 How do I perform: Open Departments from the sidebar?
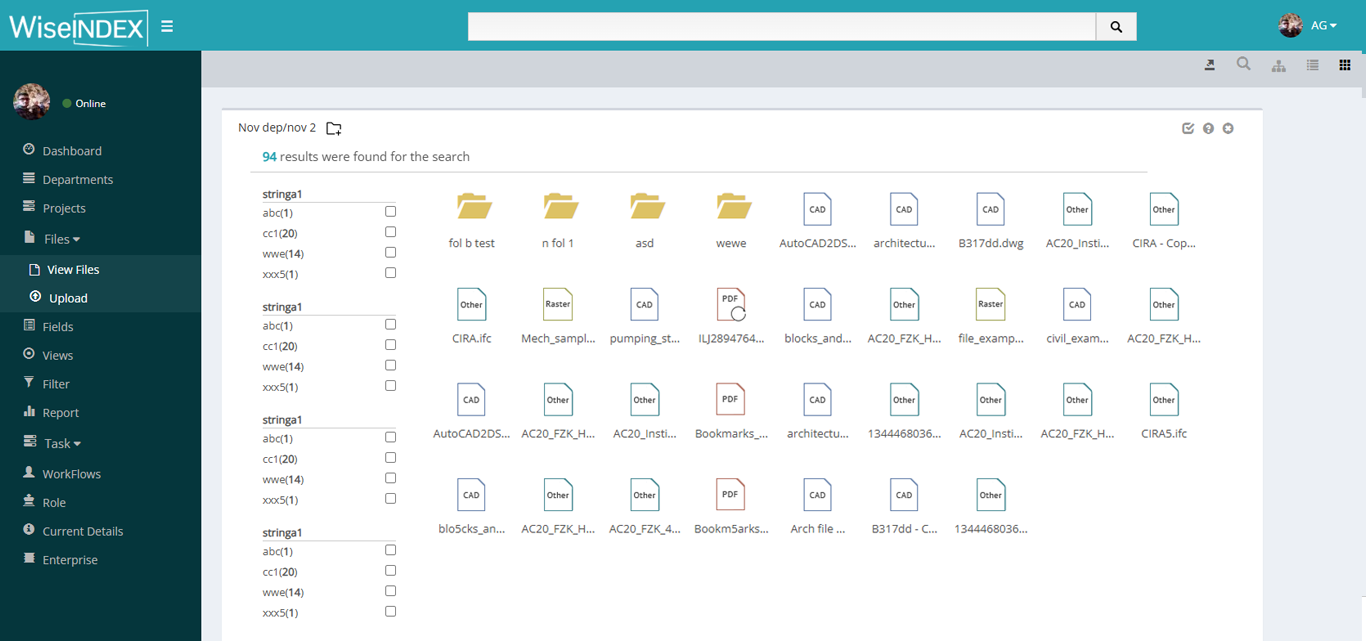click(77, 180)
